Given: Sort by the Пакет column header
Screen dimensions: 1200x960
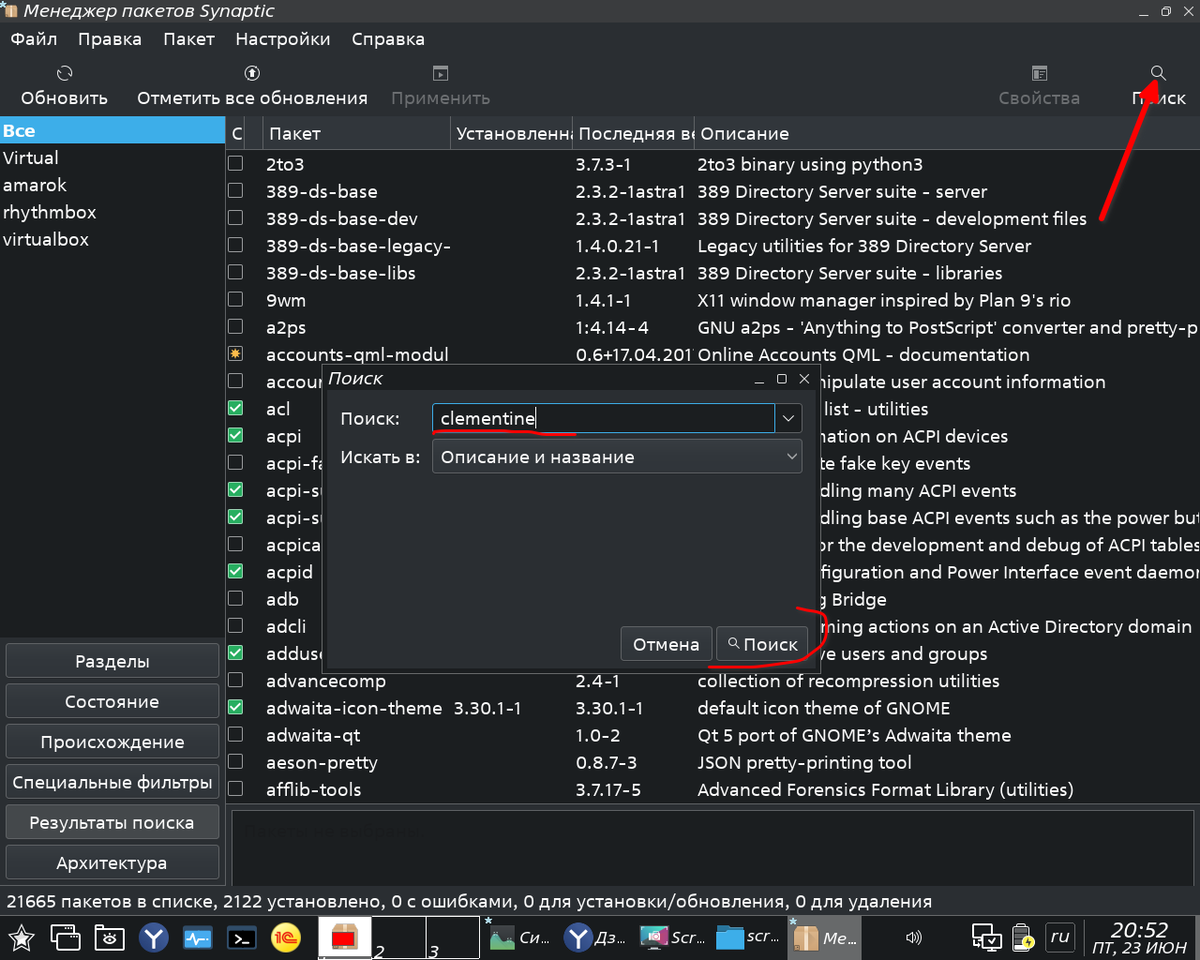Looking at the screenshot, I should [357, 133].
